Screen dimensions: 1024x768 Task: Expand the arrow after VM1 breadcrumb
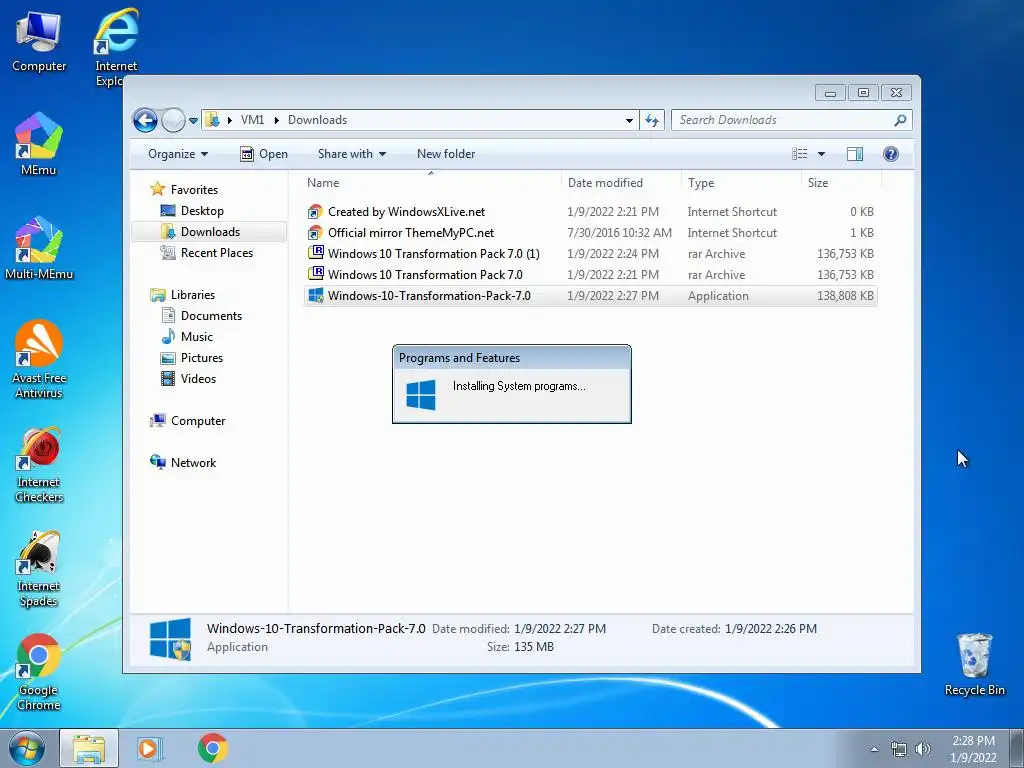[276, 120]
